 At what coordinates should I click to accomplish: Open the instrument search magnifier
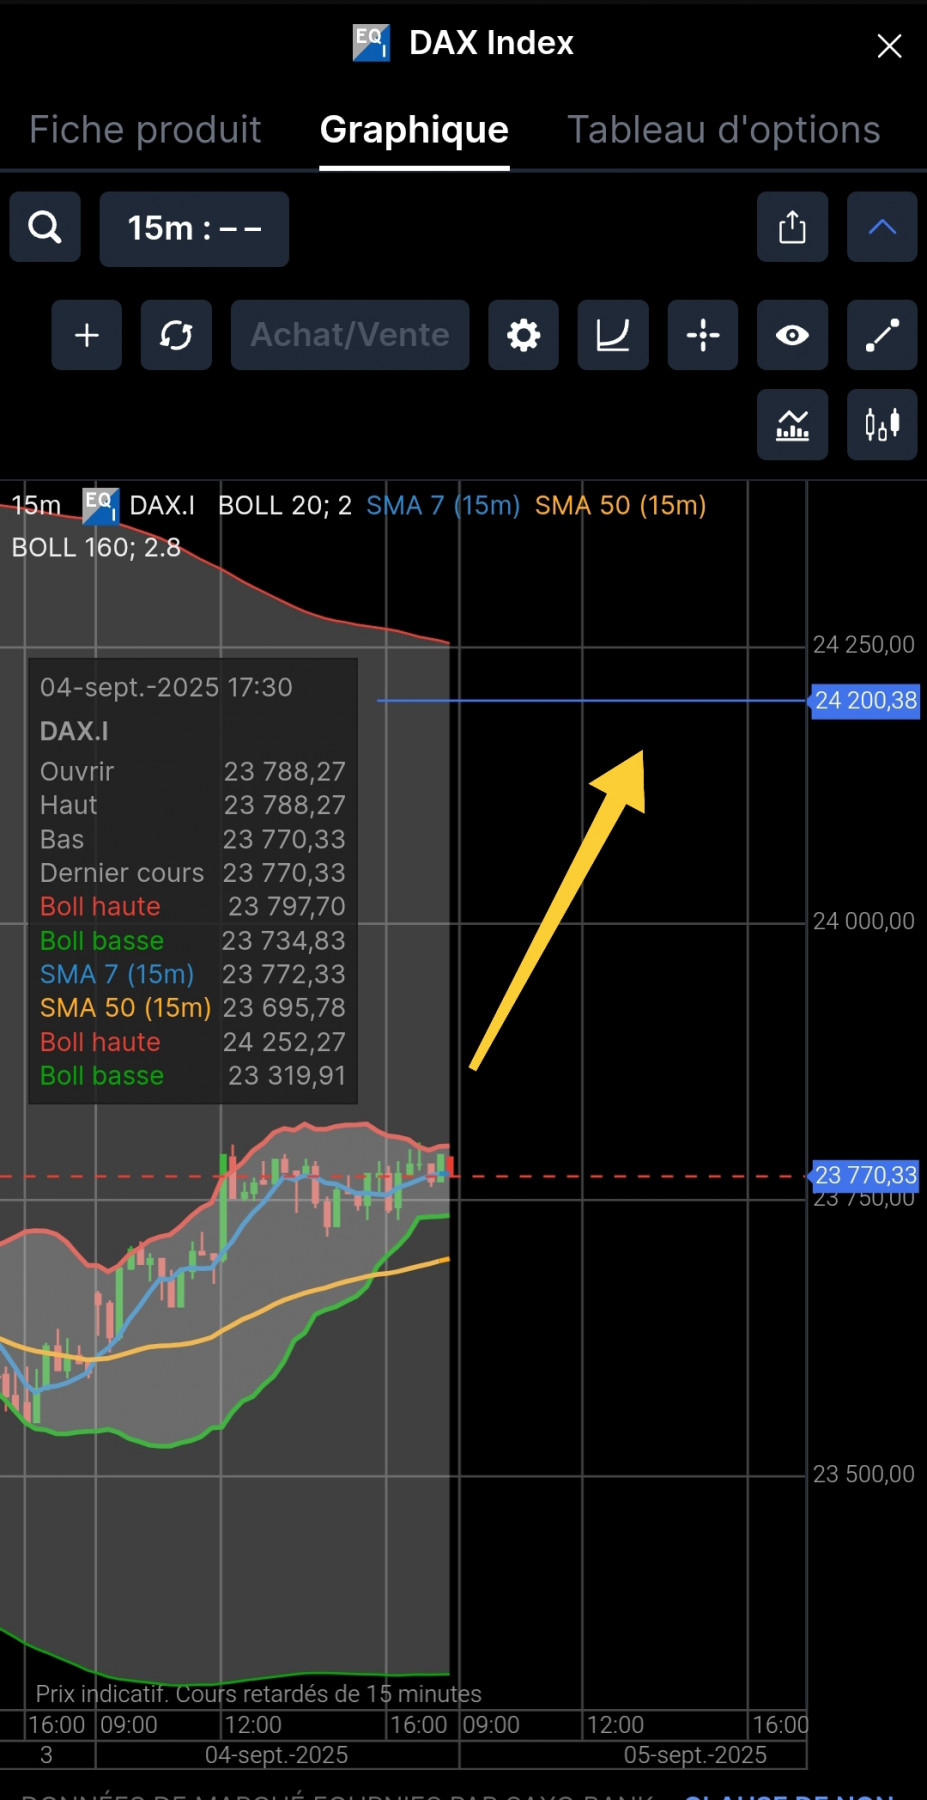coord(45,228)
